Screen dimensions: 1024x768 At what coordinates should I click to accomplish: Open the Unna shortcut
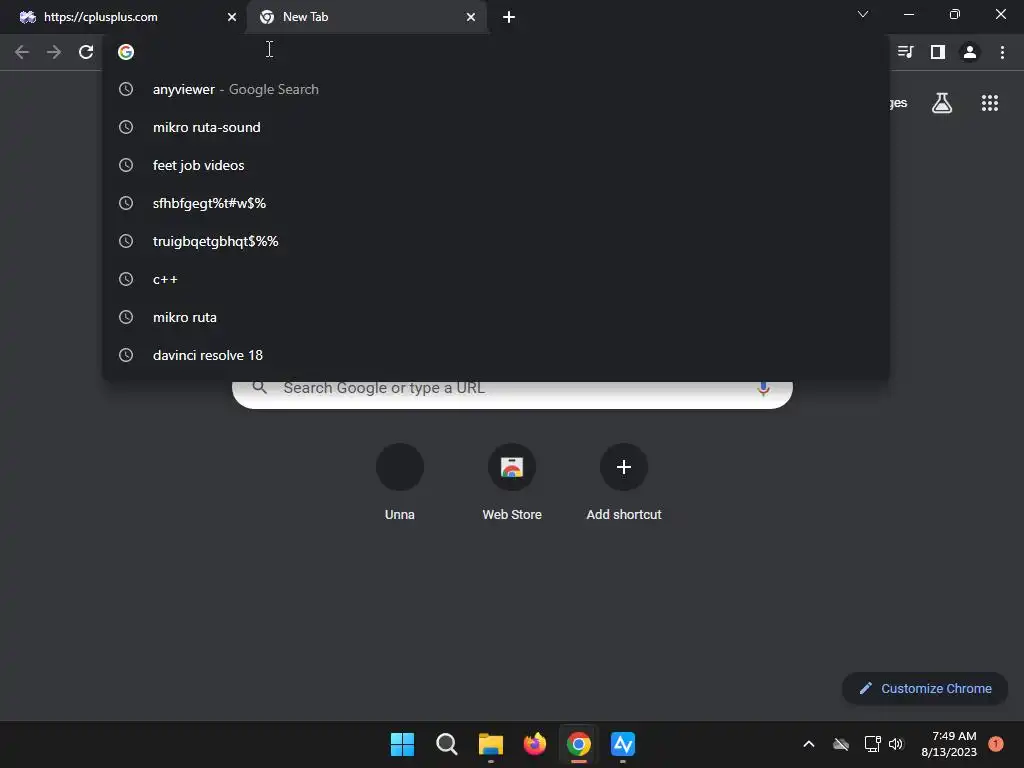400,482
